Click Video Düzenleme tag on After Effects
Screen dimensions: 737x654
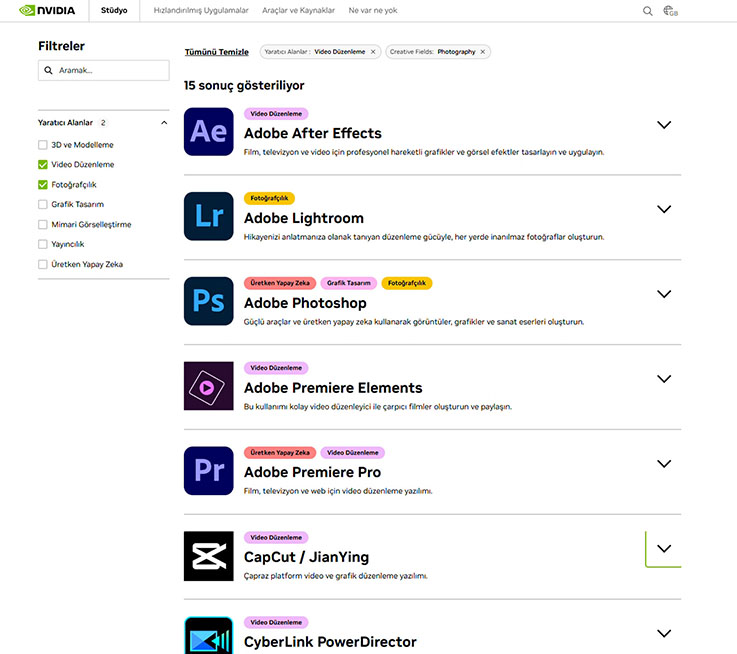pyautogui.click(x=276, y=114)
